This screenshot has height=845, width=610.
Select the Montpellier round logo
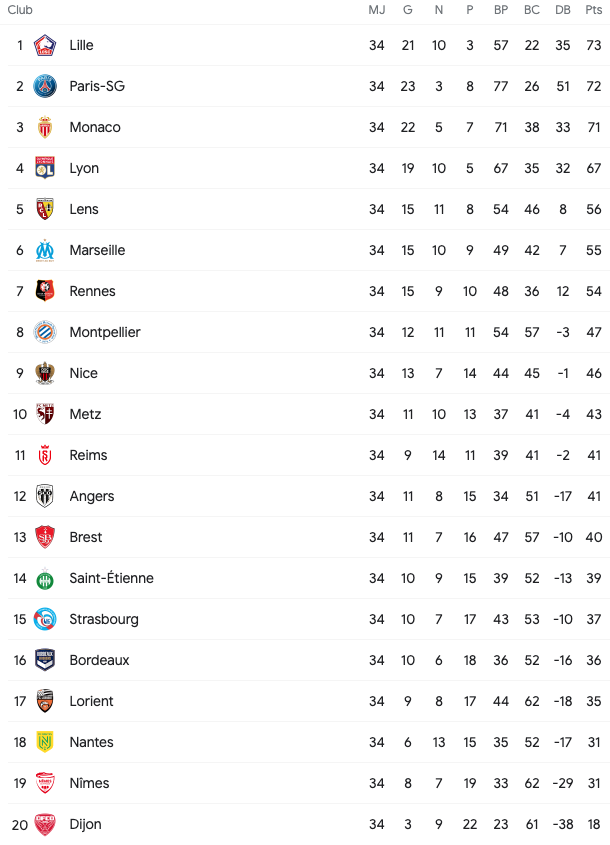pyautogui.click(x=45, y=333)
